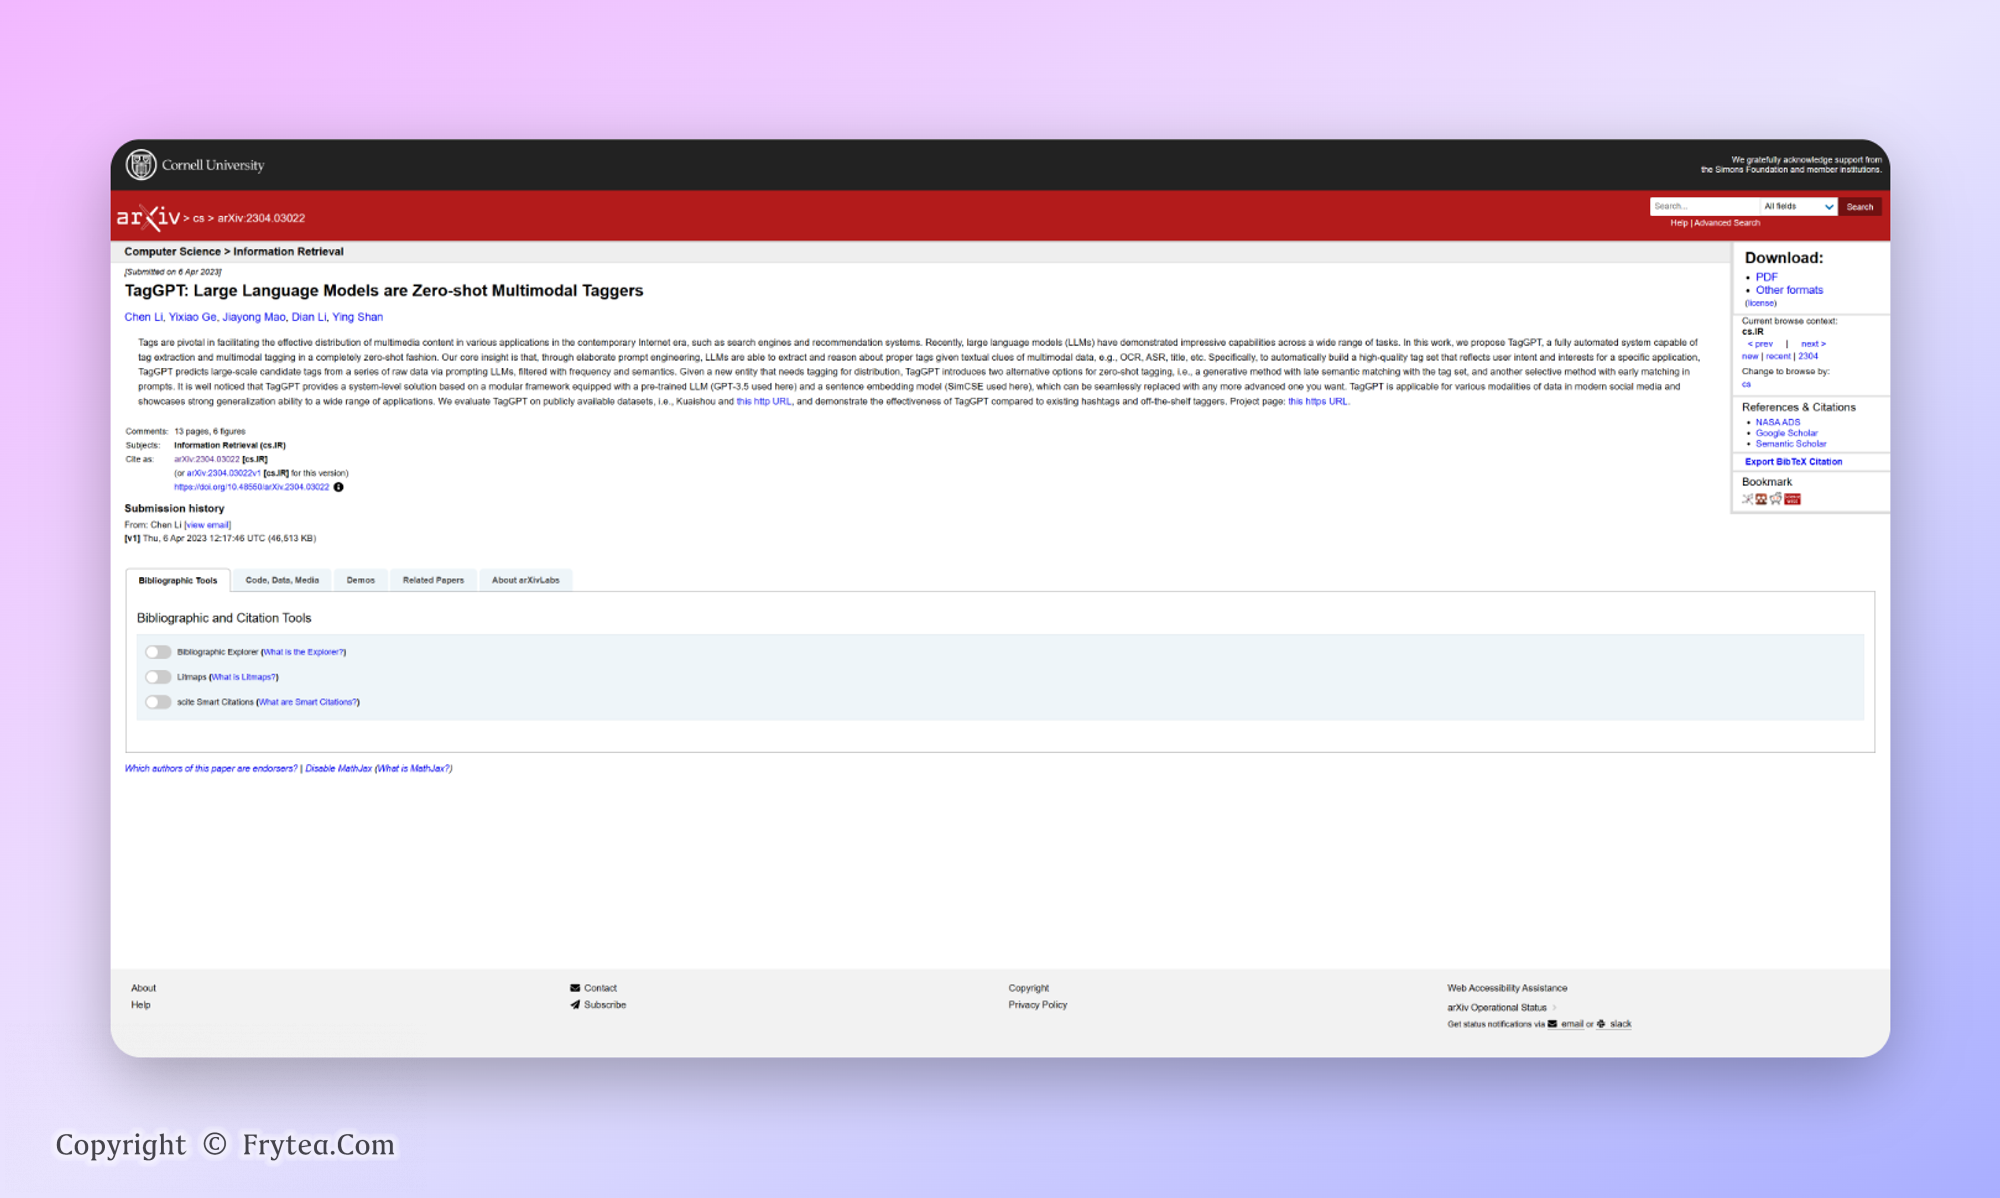Expand arXiv Operational Status chevron
This screenshot has height=1198, width=2000.
coord(1554,1008)
